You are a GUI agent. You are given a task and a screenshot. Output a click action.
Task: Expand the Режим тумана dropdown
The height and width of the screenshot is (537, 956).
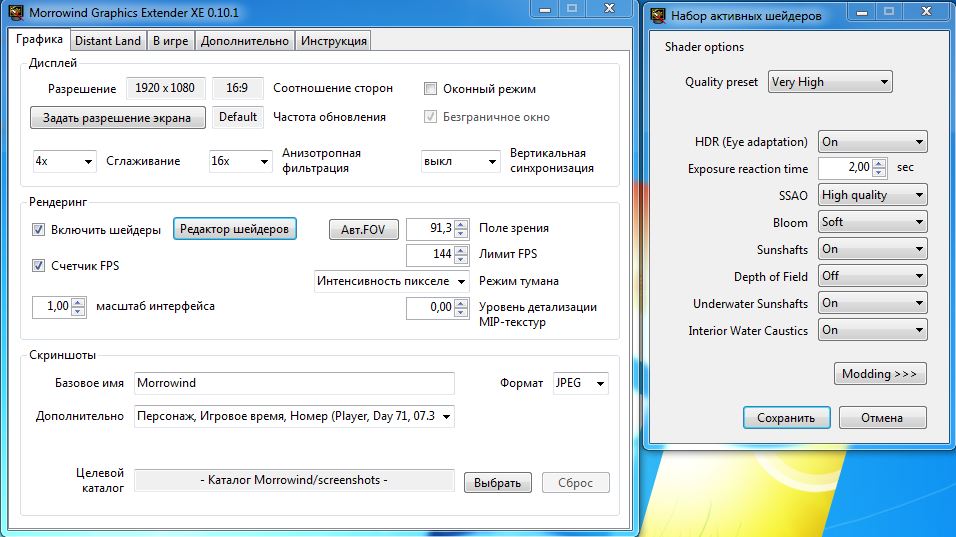click(x=391, y=282)
